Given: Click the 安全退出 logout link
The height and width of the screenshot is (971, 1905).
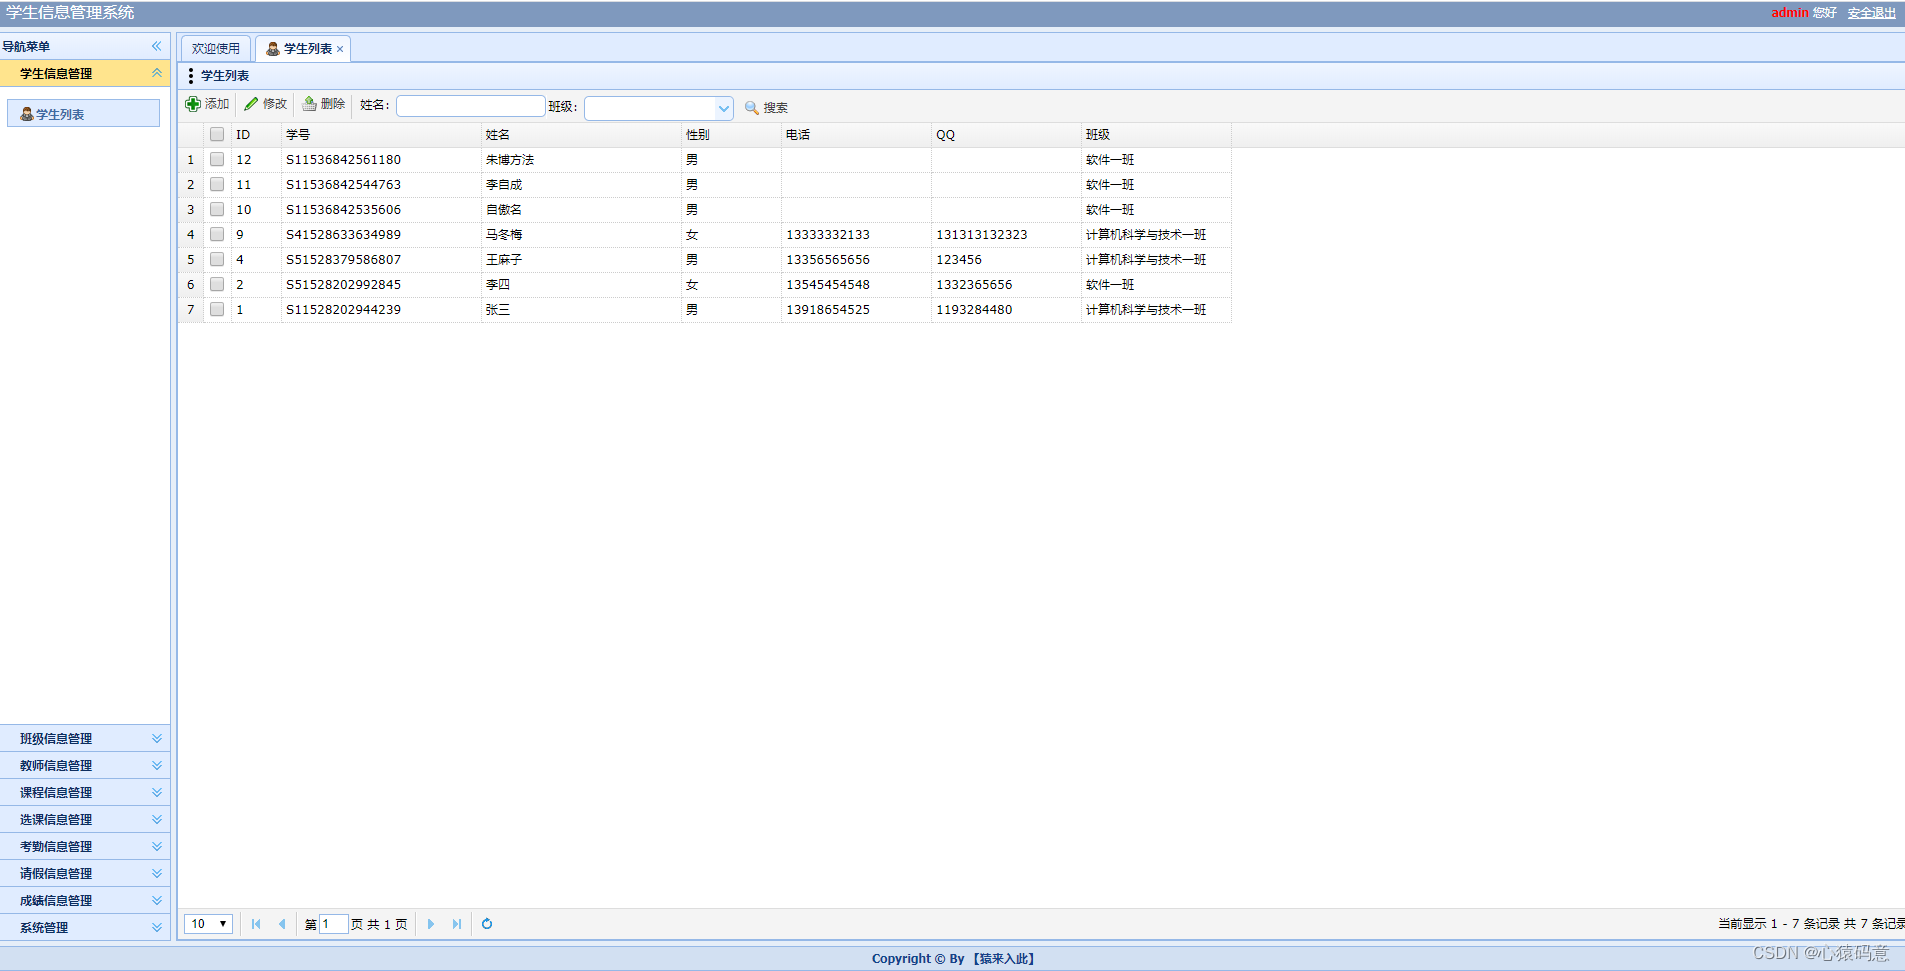Looking at the screenshot, I should click(x=1871, y=13).
